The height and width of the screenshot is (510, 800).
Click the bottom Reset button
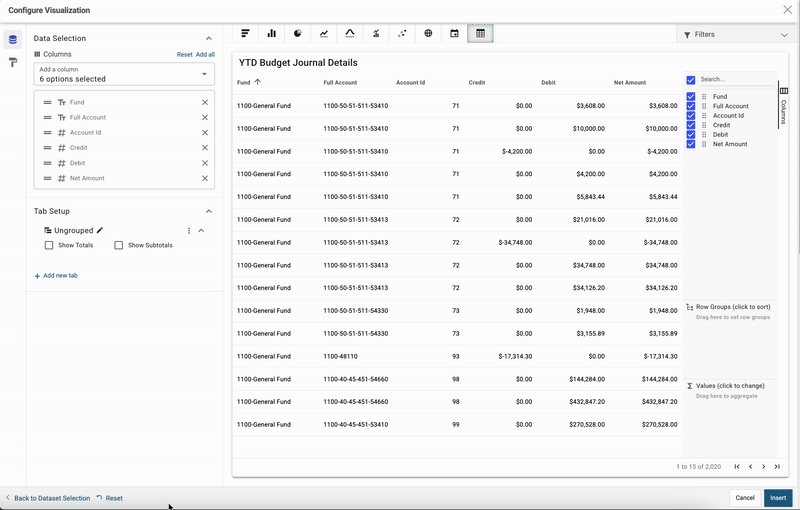point(110,498)
